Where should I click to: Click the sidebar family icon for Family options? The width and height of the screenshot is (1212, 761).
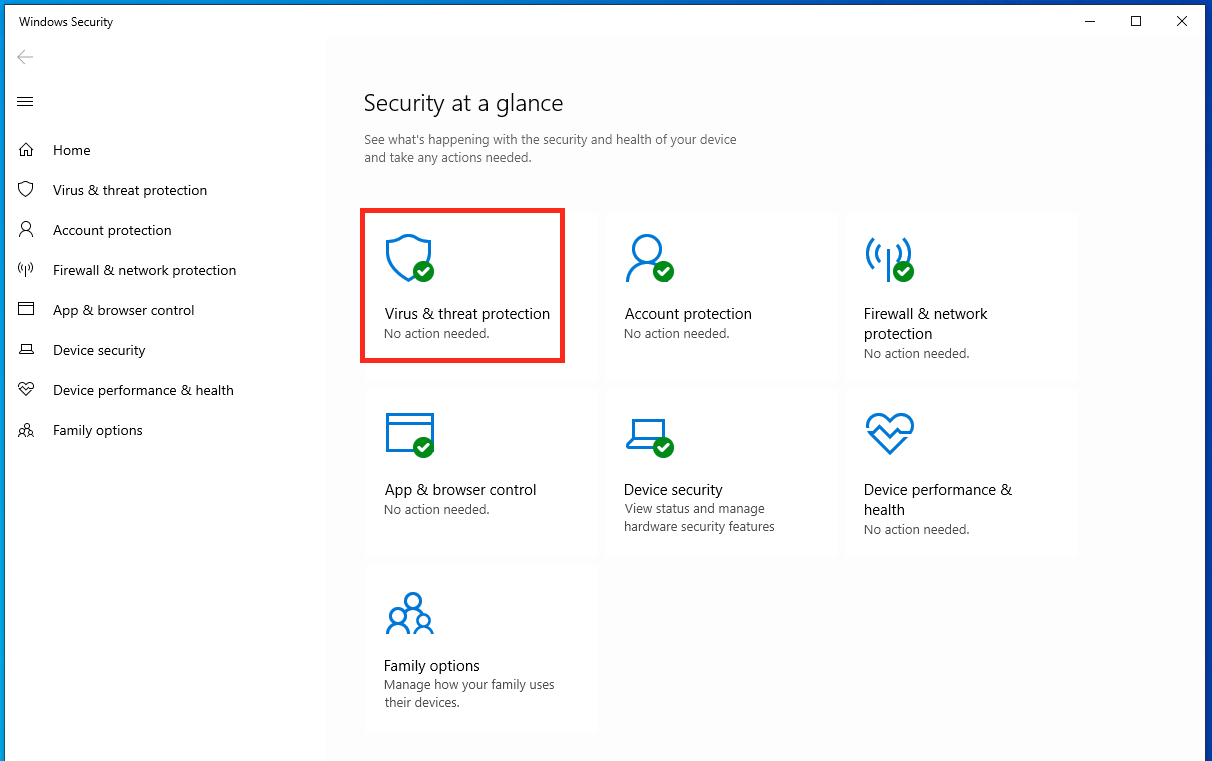pyautogui.click(x=26, y=430)
